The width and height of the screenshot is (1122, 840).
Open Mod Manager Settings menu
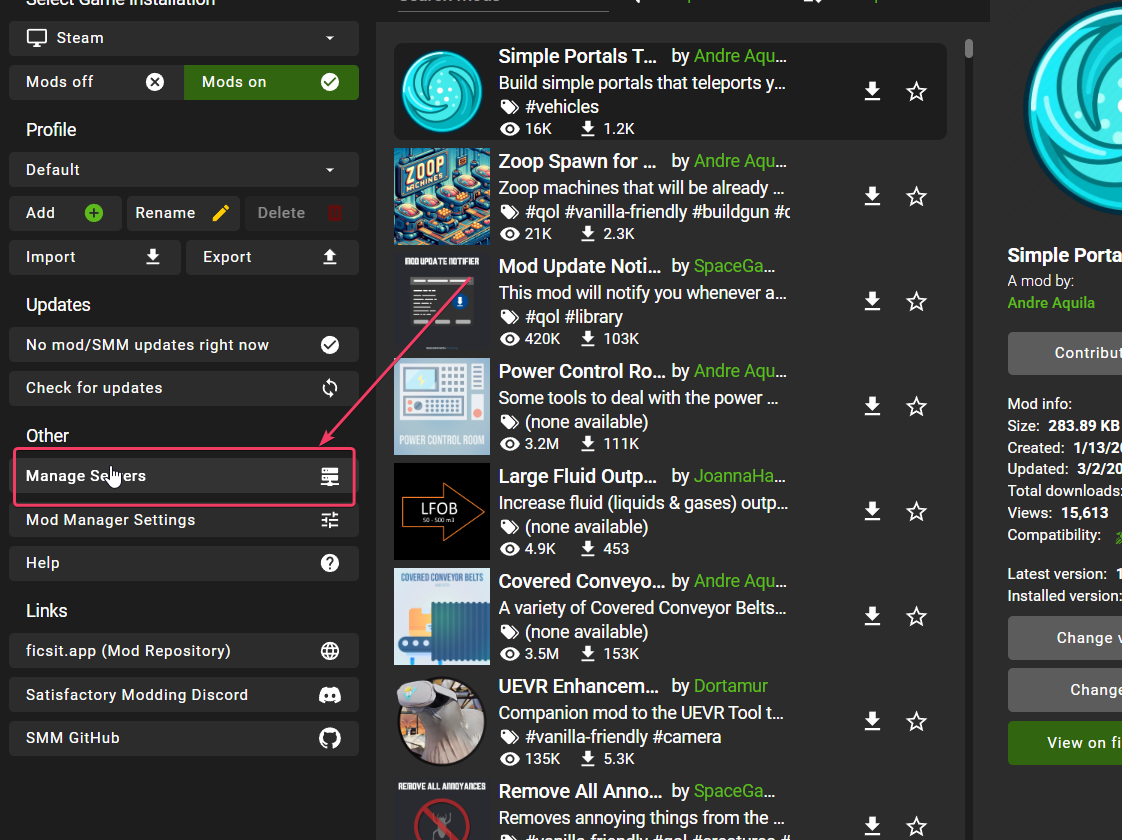tap(184, 520)
